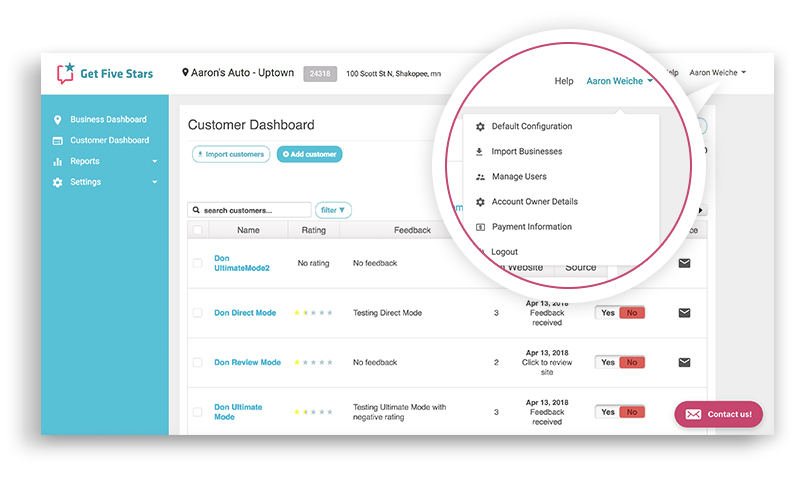The image size is (800, 497).
Task: Click the 24318 location ID badge
Action: pos(320,73)
